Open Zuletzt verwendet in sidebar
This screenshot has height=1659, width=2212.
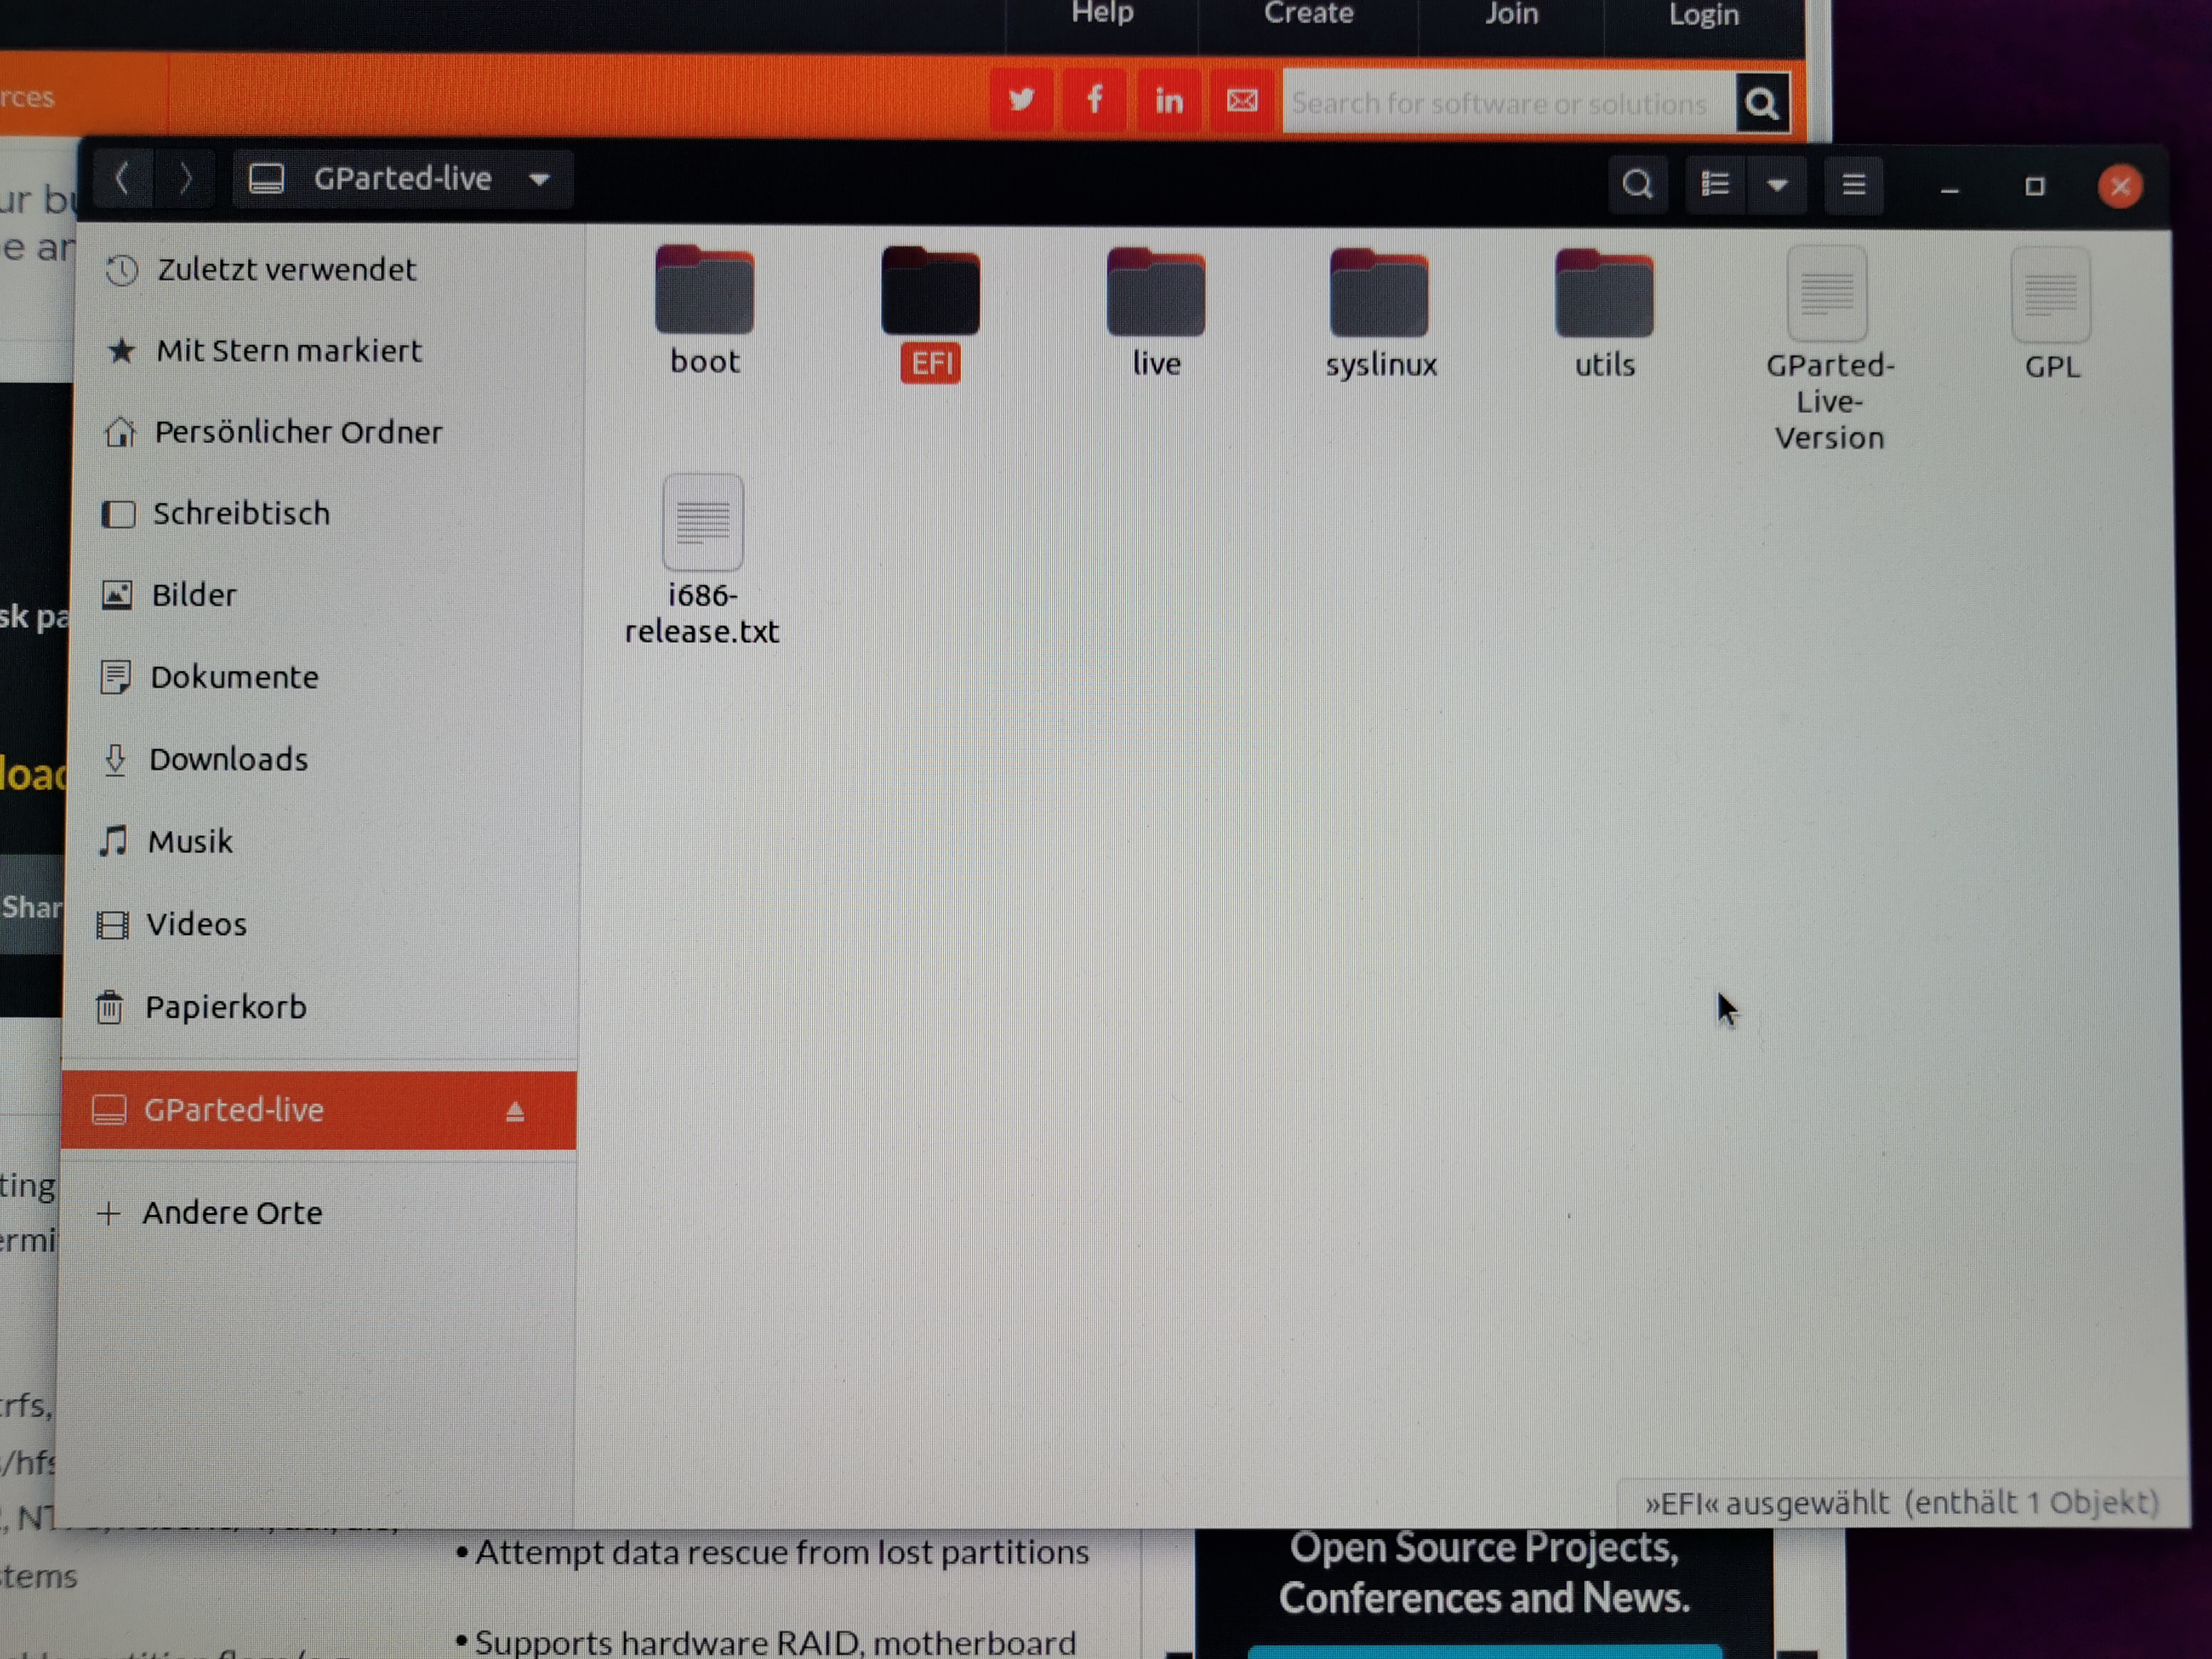coord(286,270)
